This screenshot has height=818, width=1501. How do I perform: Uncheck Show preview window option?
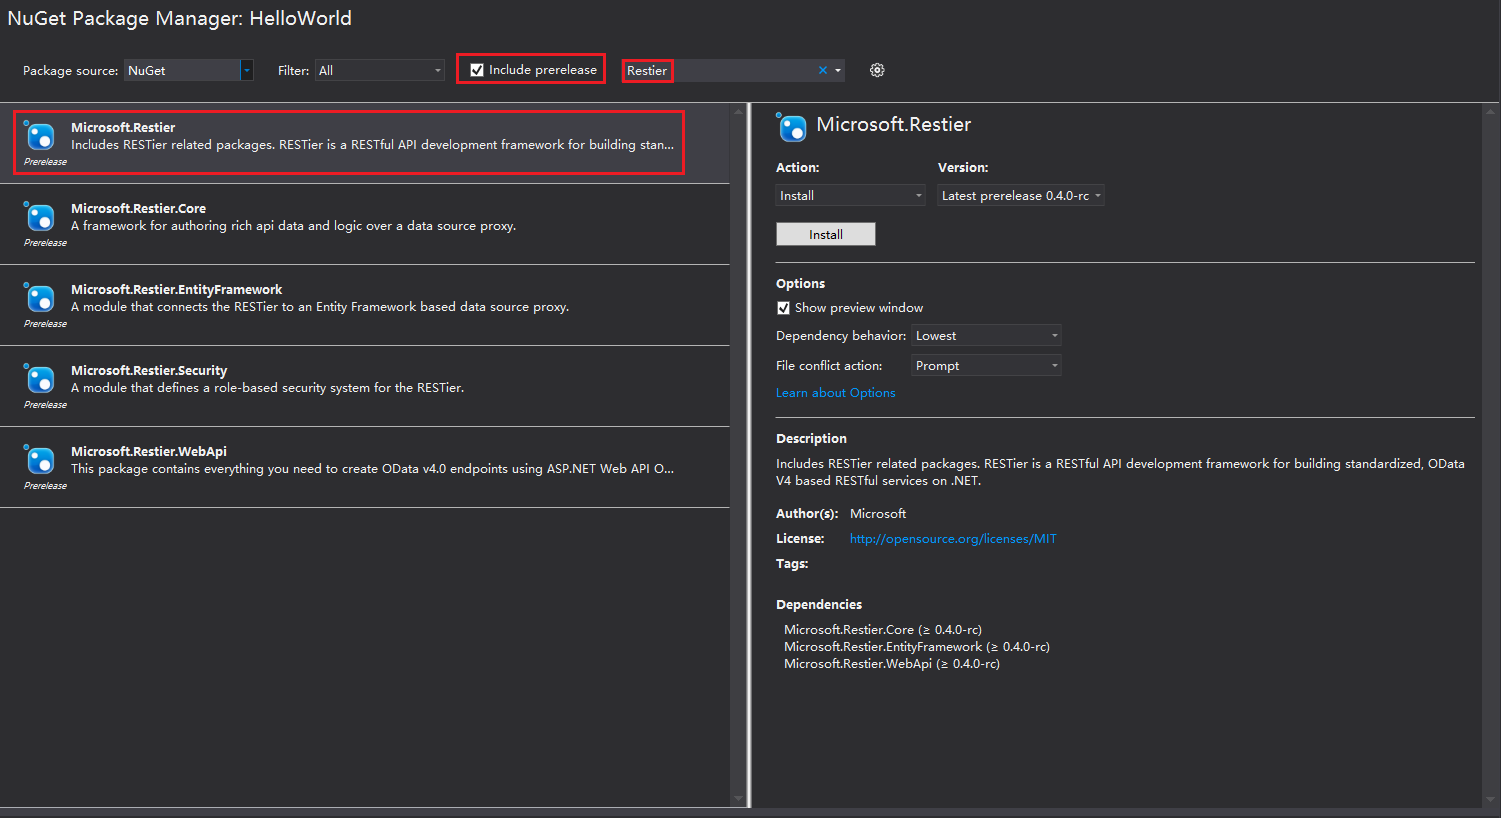point(784,308)
